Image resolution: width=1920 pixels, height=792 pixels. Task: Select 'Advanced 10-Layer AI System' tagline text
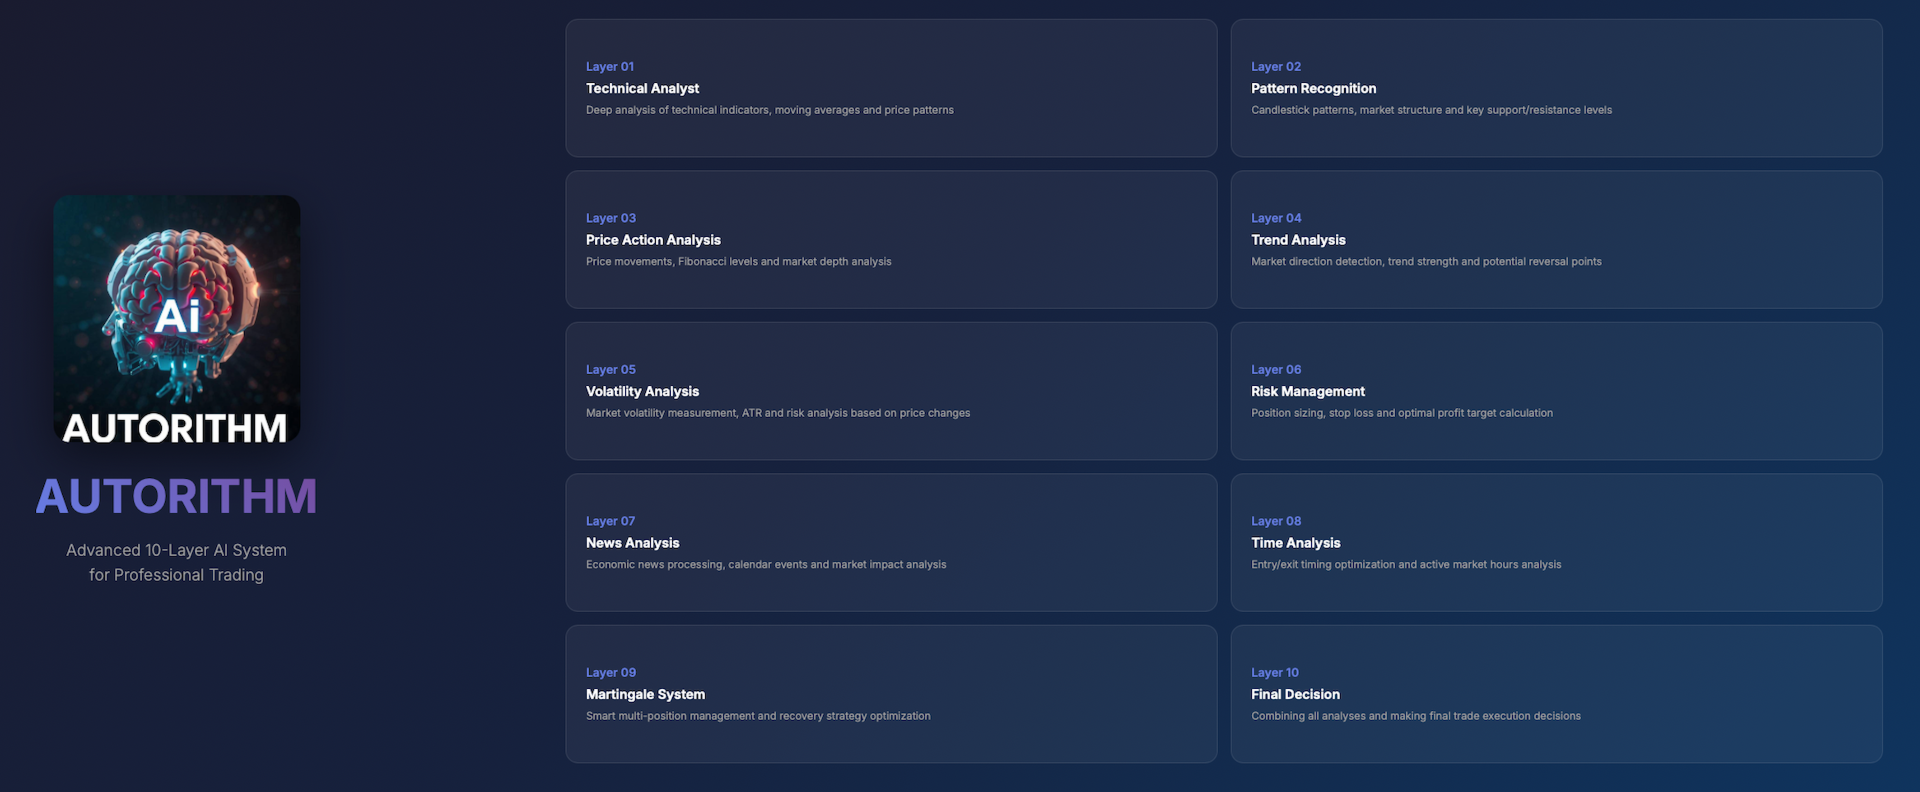[x=176, y=550]
